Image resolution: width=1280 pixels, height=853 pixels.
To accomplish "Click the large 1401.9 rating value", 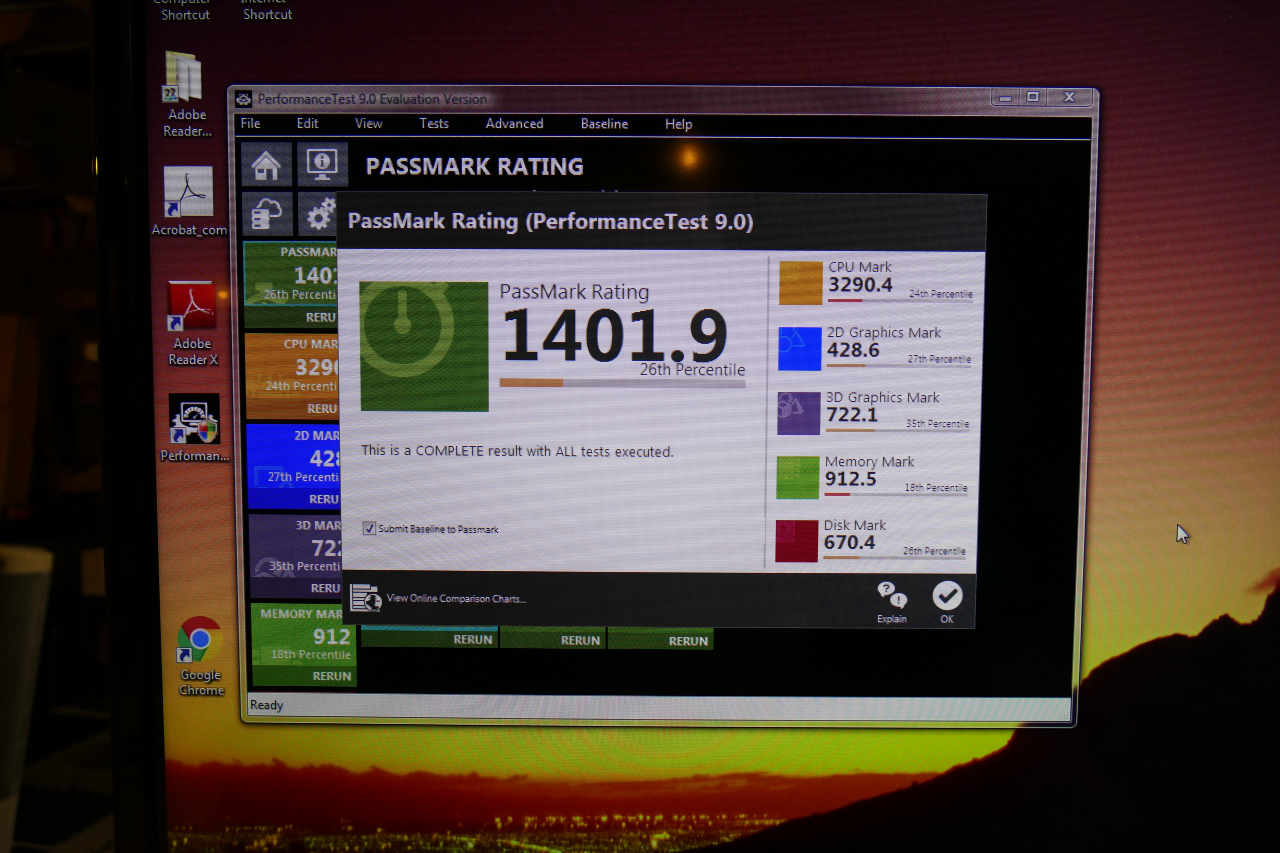I will point(614,337).
